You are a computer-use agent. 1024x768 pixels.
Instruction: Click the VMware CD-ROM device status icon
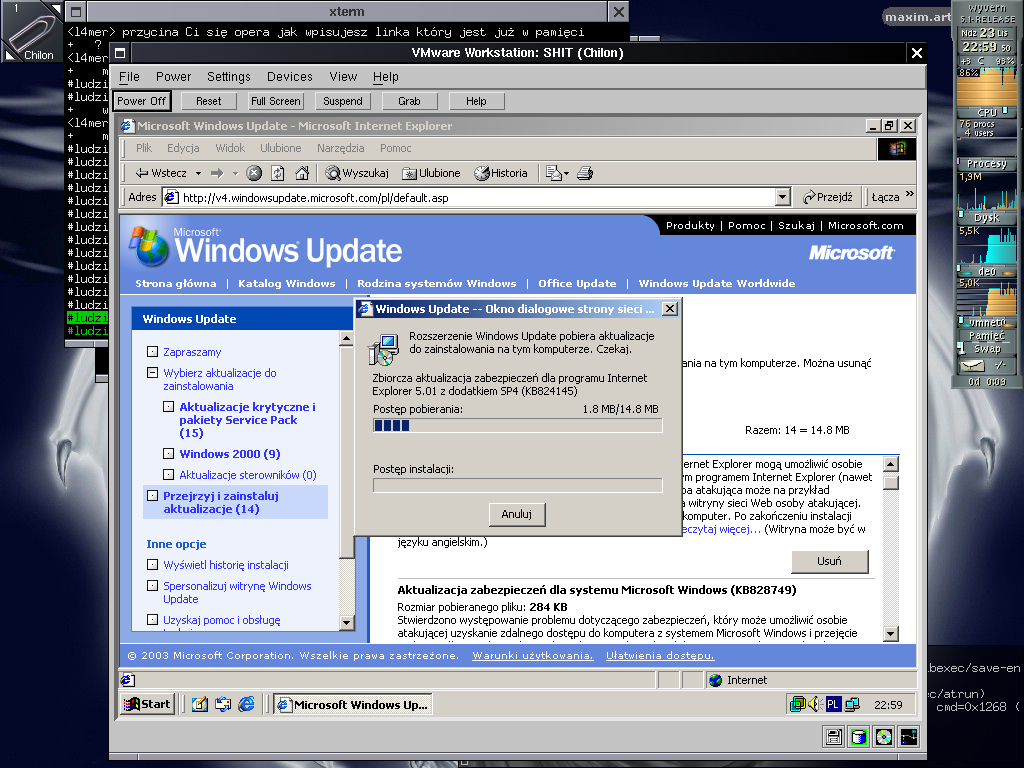[883, 737]
